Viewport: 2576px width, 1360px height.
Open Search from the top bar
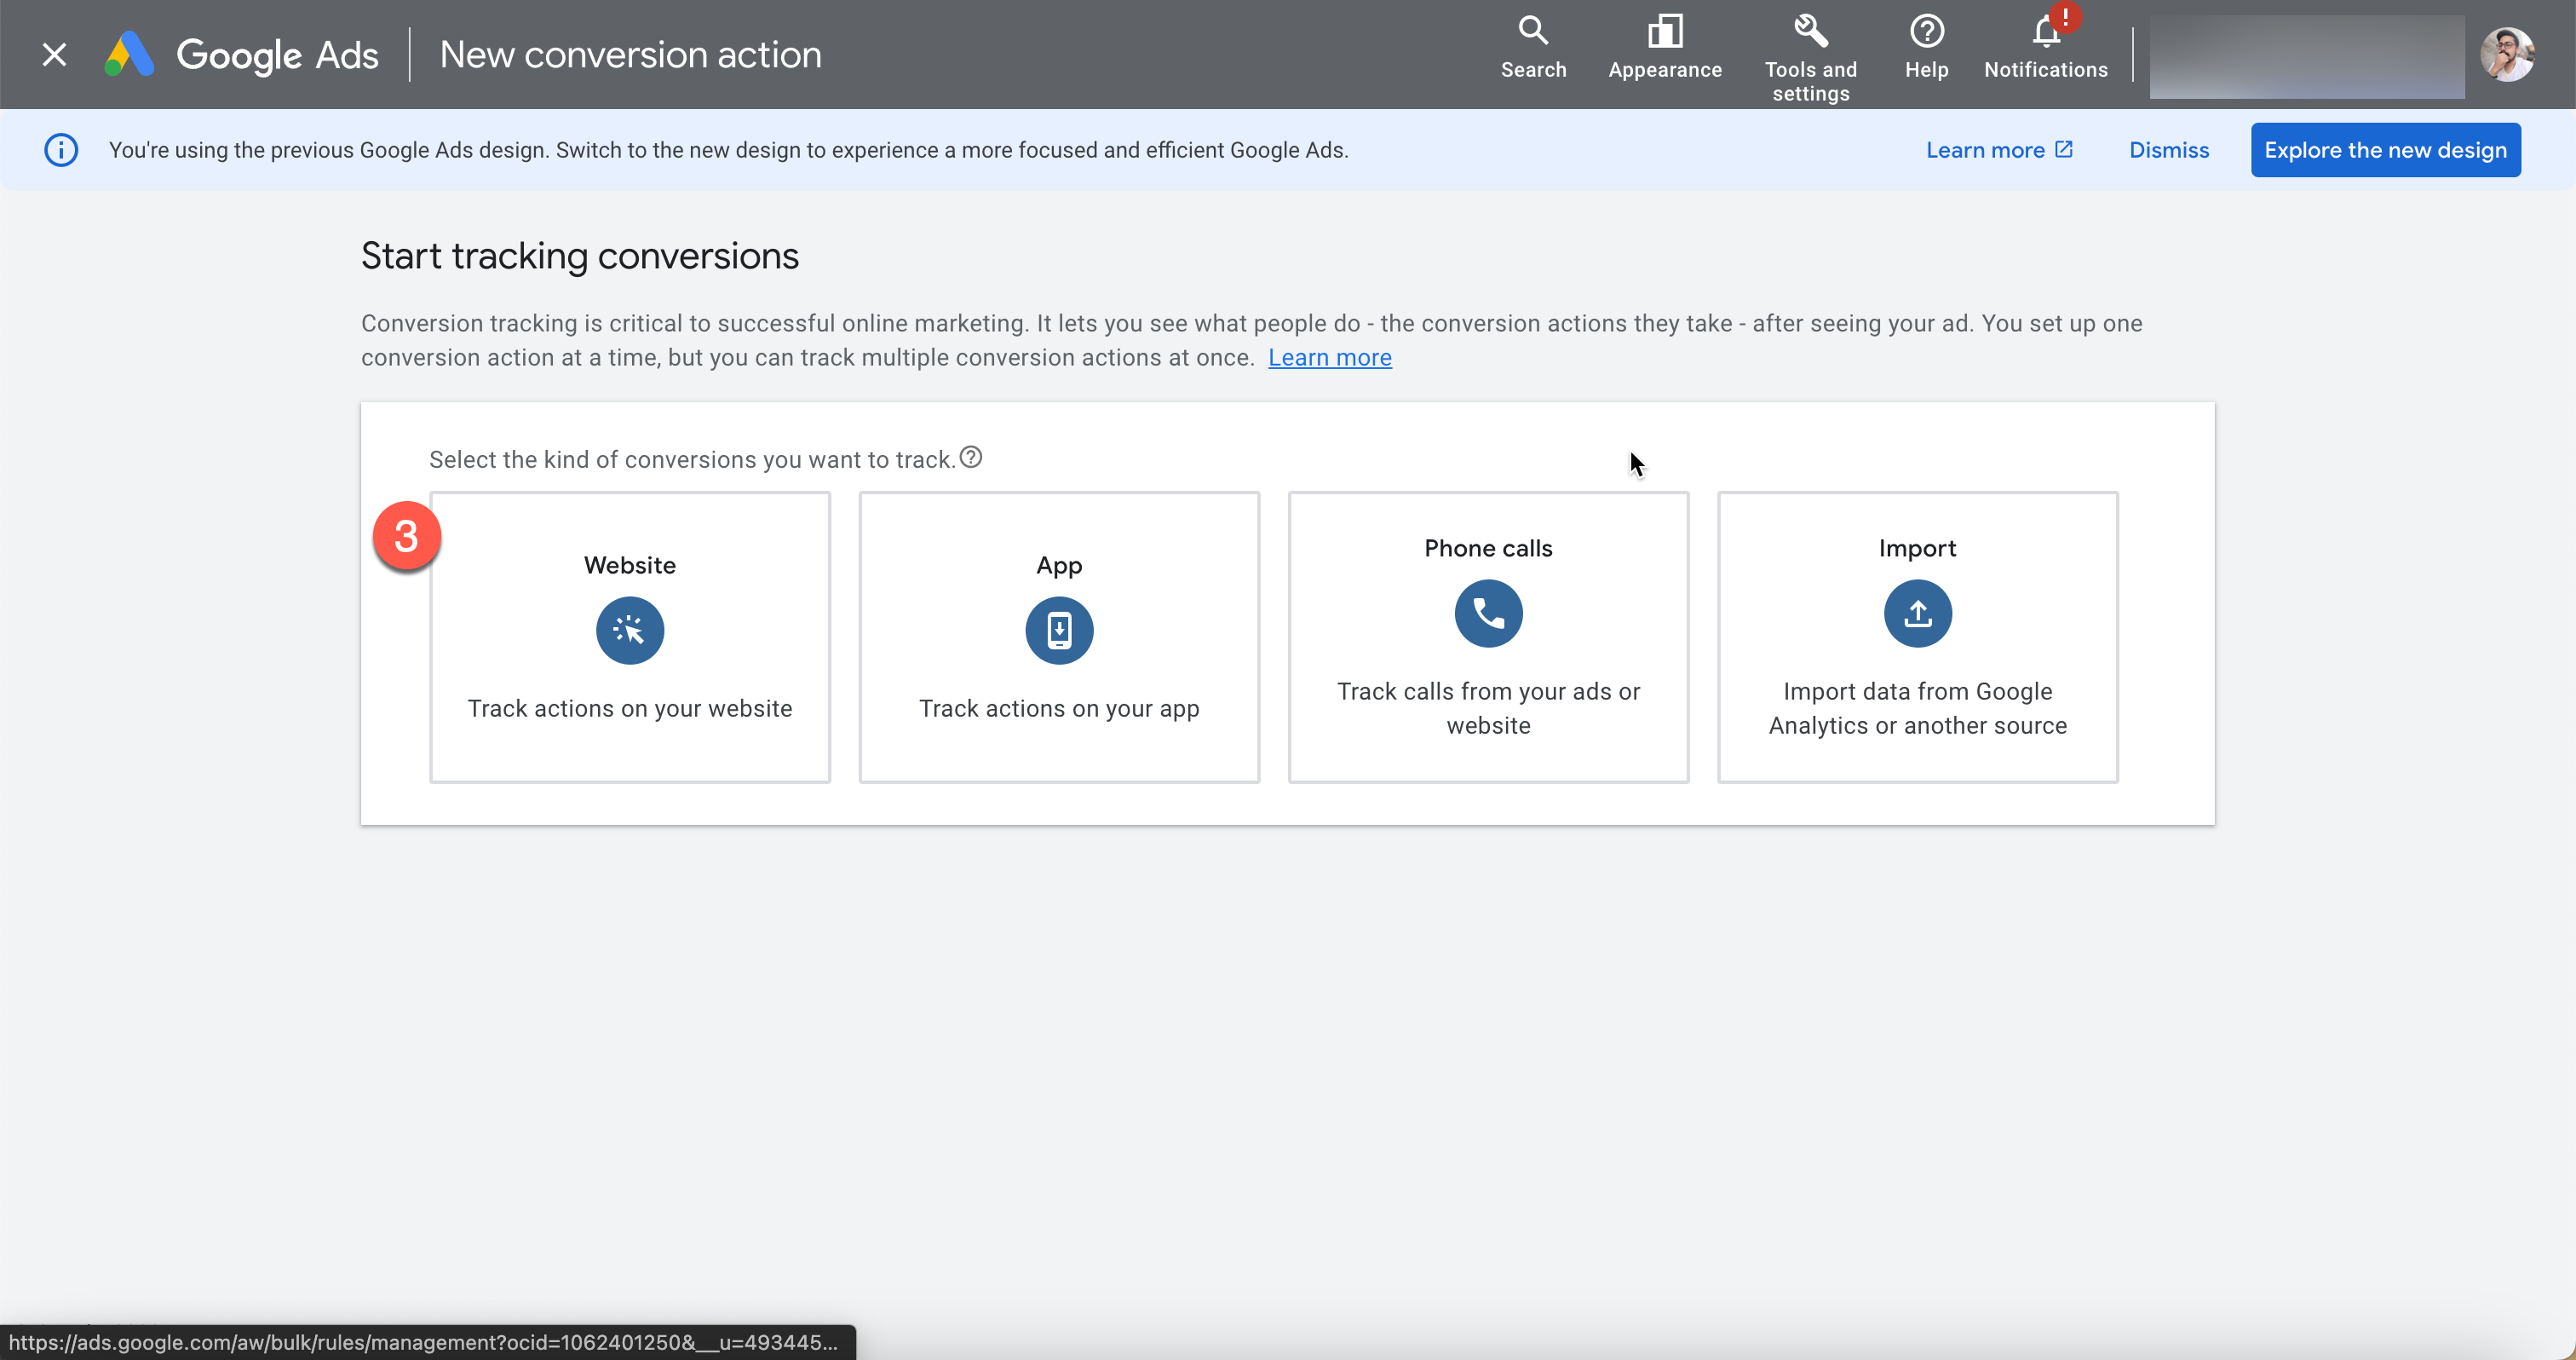pos(1533,47)
